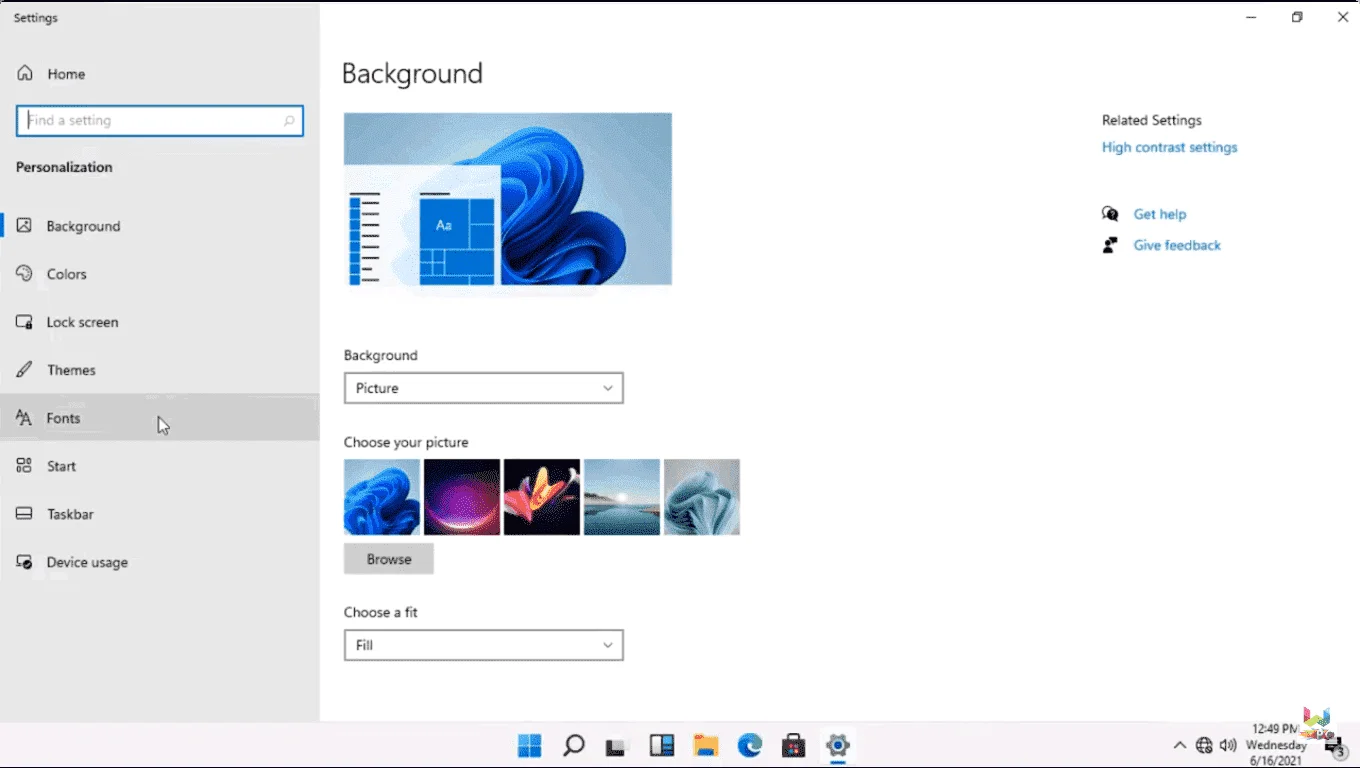This screenshot has width=1360, height=768.
Task: Click the Colors palette icon
Action: click(x=25, y=274)
